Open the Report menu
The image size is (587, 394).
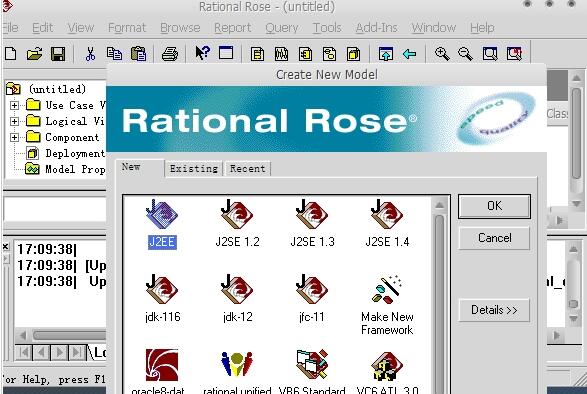click(232, 28)
